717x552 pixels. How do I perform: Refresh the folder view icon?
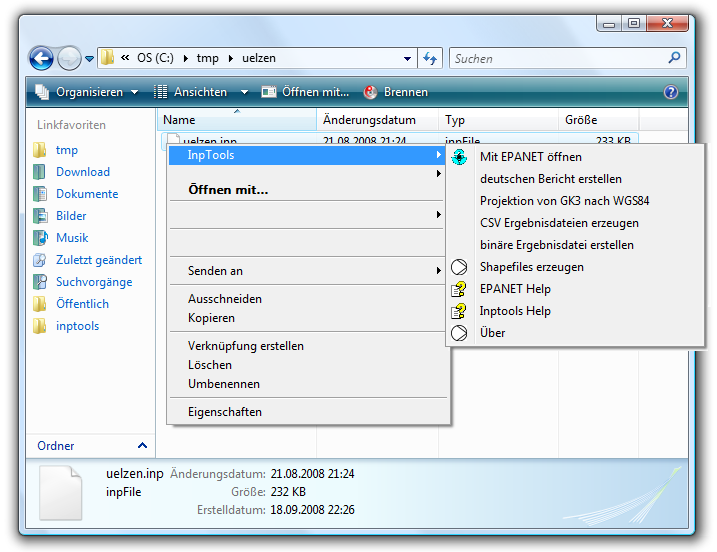pyautogui.click(x=430, y=58)
